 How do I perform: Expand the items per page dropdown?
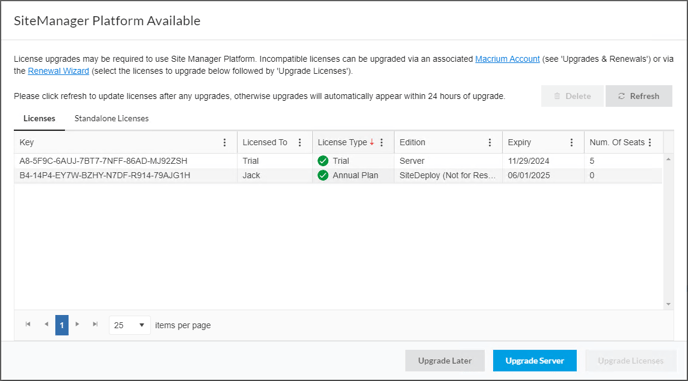pyautogui.click(x=129, y=325)
